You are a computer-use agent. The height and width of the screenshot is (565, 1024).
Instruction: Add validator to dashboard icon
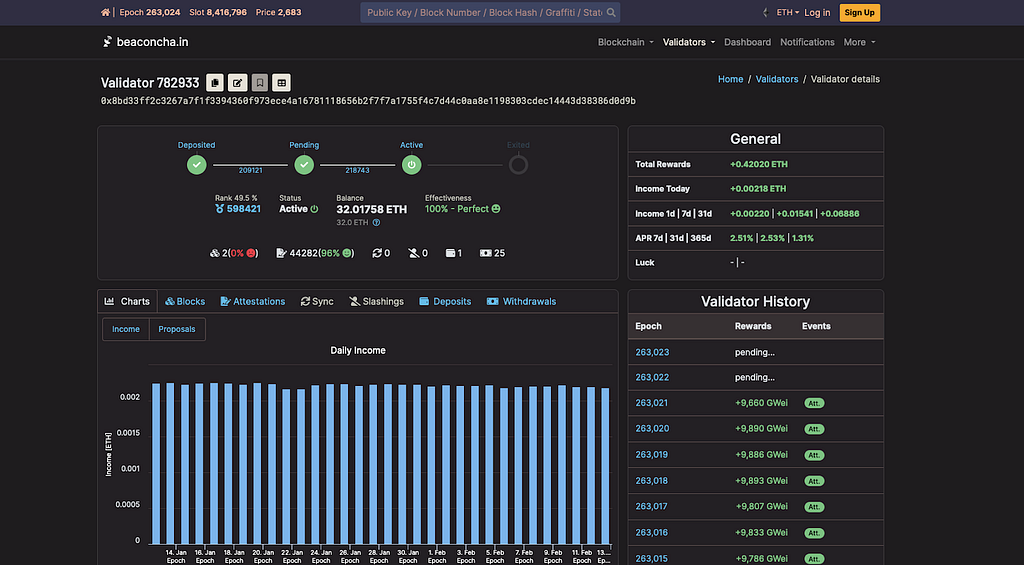tap(281, 83)
